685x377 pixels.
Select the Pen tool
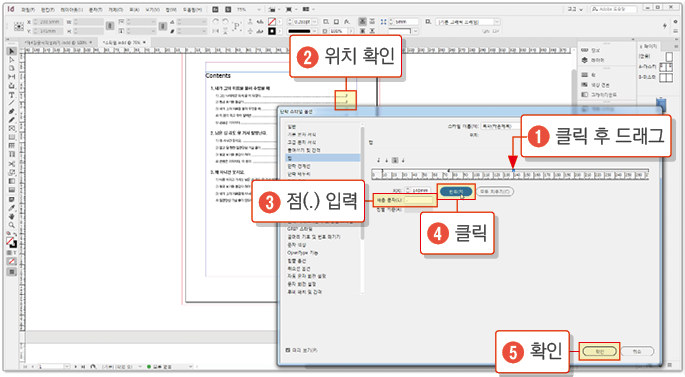click(12, 112)
